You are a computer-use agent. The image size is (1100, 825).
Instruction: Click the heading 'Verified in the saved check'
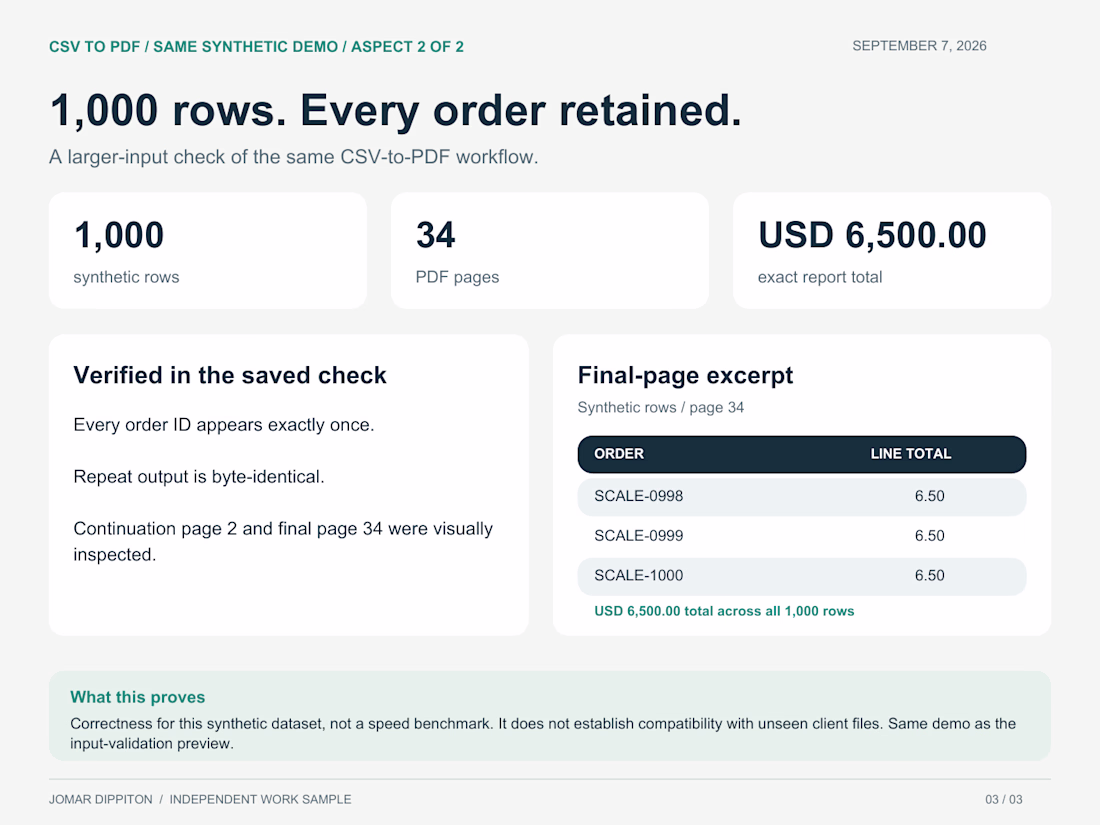point(230,375)
